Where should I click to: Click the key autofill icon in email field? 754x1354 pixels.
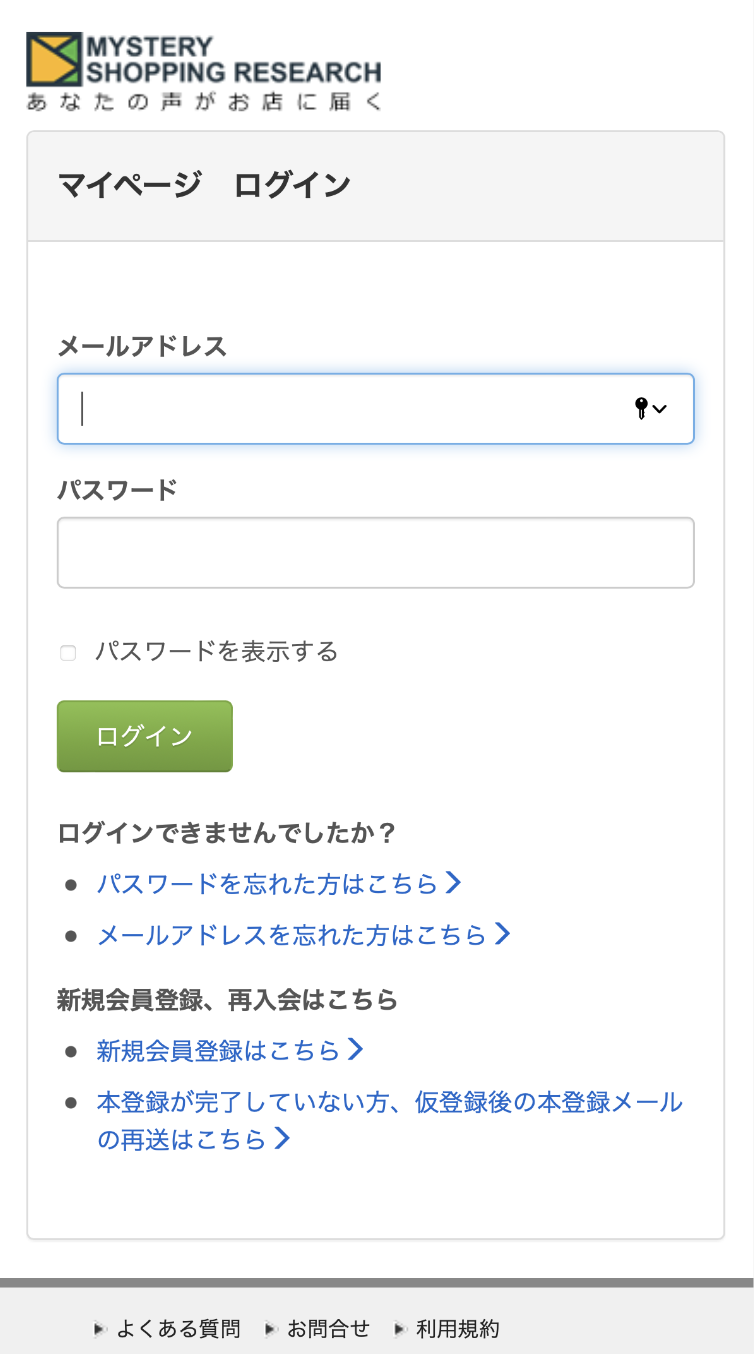(x=640, y=408)
